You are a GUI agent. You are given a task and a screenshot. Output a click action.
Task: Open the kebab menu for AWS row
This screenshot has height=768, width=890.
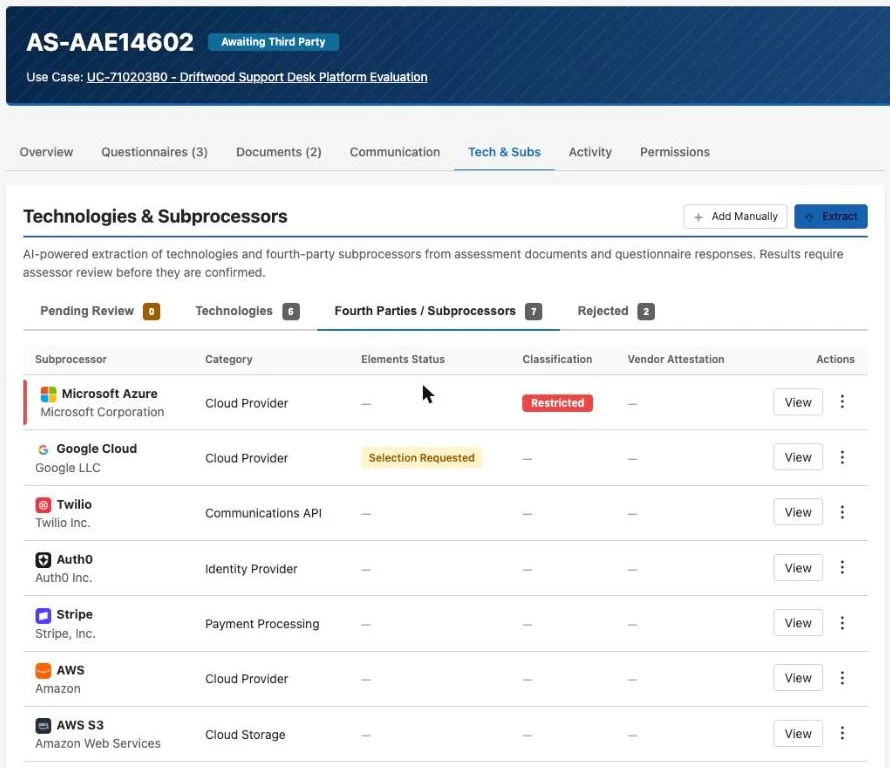[842, 678]
